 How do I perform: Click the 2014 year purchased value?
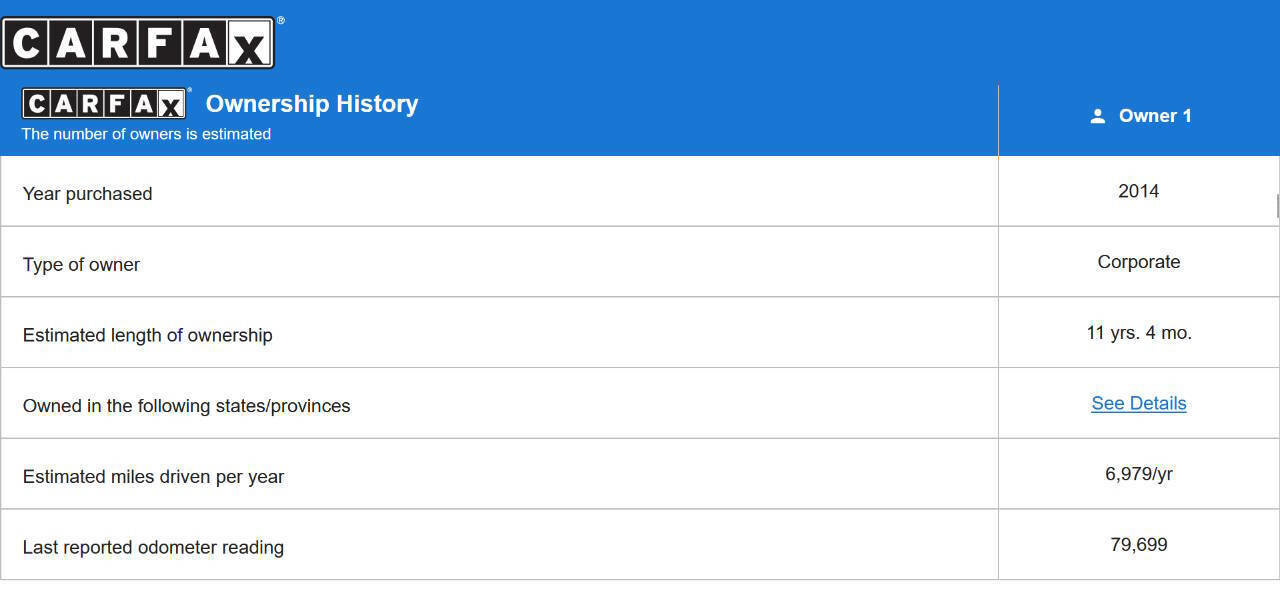coord(1138,191)
